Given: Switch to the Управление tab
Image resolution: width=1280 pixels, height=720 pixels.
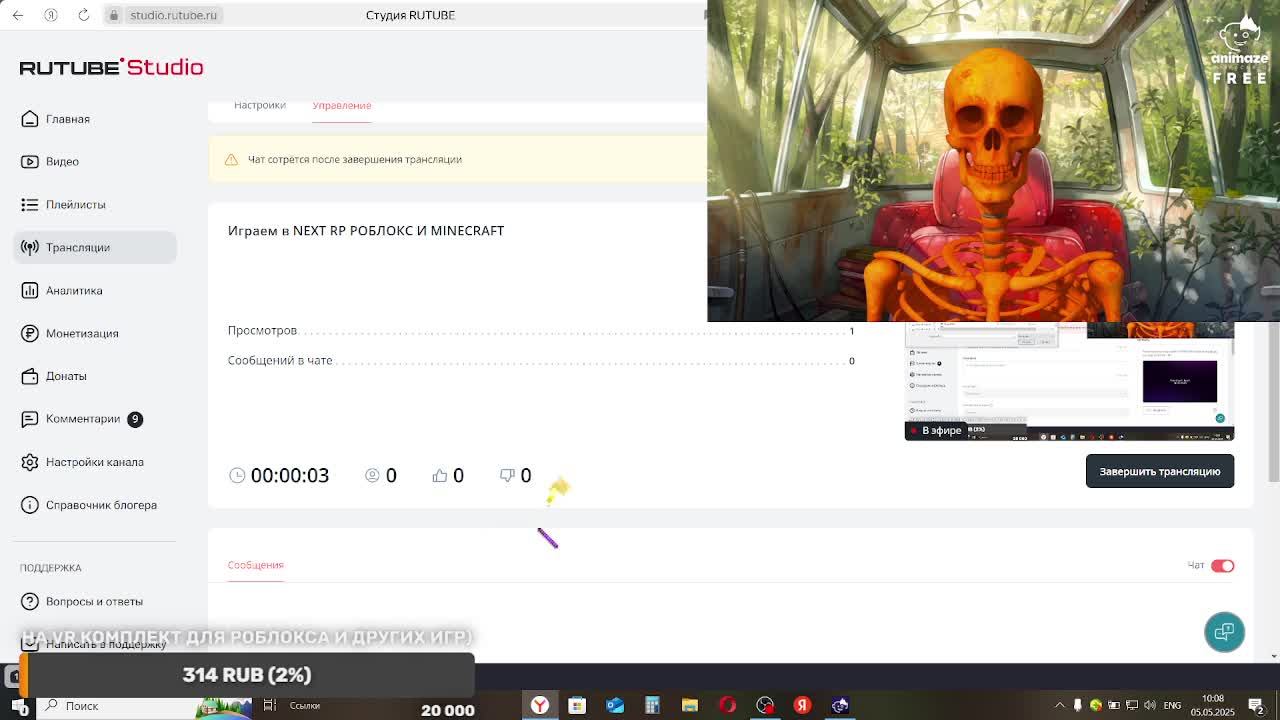Looking at the screenshot, I should tap(341, 106).
